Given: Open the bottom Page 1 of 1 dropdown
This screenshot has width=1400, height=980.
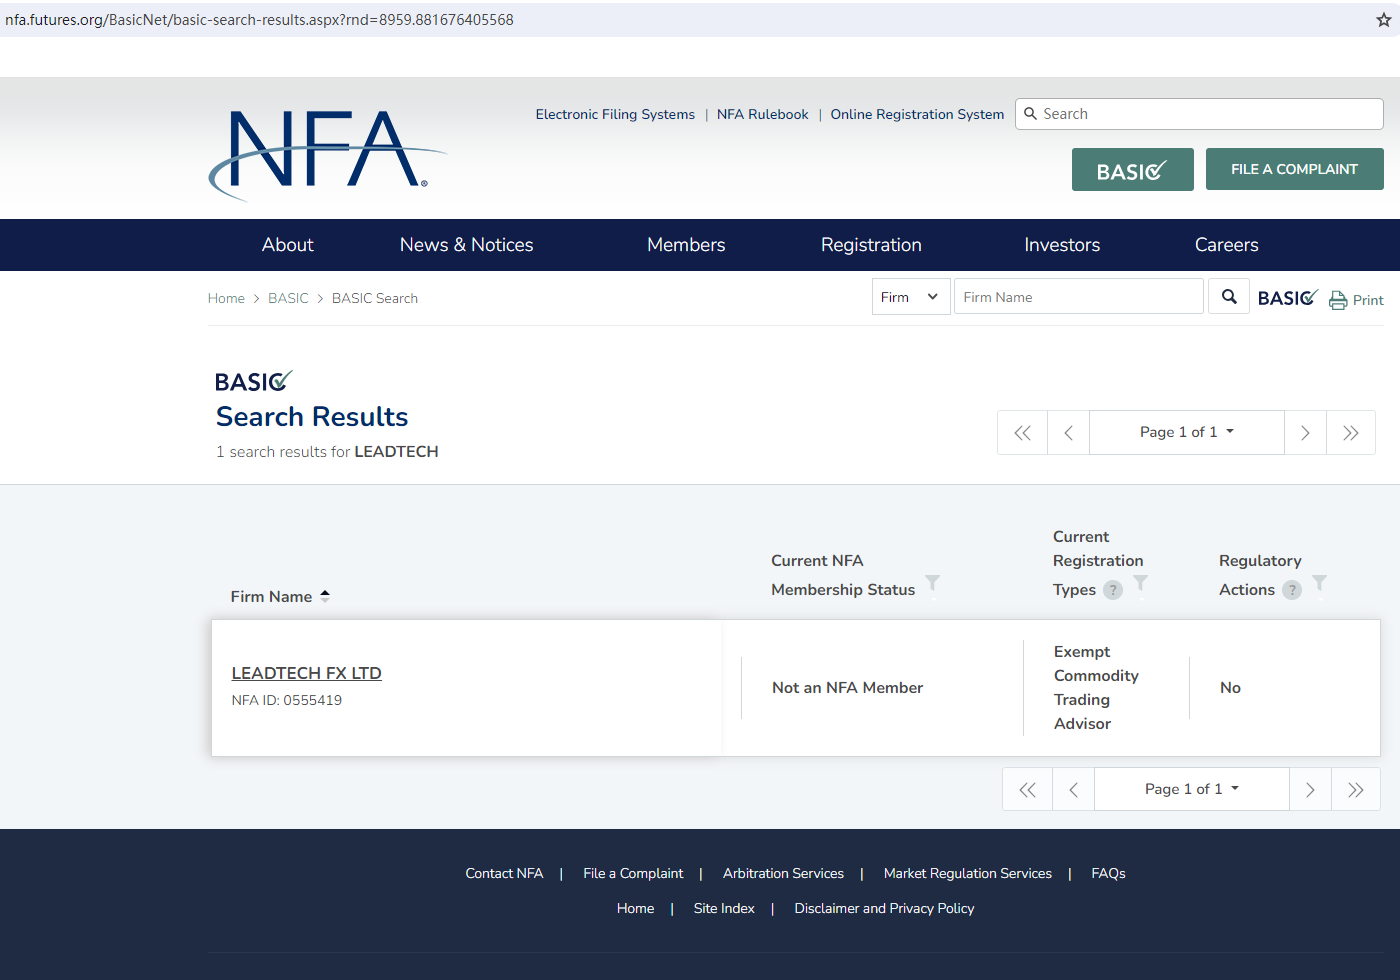Looking at the screenshot, I should tap(1191, 789).
